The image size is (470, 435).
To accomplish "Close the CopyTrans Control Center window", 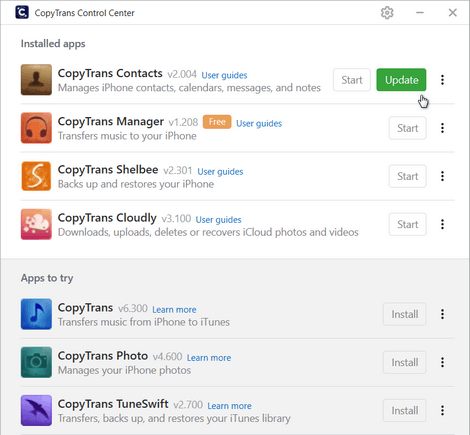I will (453, 13).
